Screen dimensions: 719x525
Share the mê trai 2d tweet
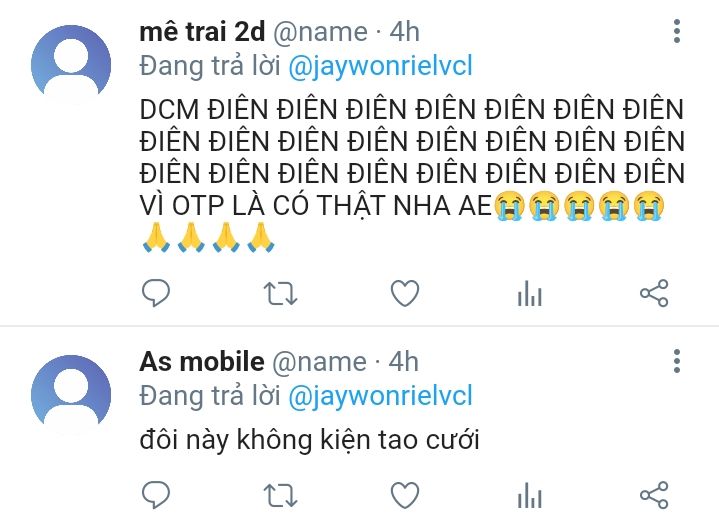tap(654, 293)
